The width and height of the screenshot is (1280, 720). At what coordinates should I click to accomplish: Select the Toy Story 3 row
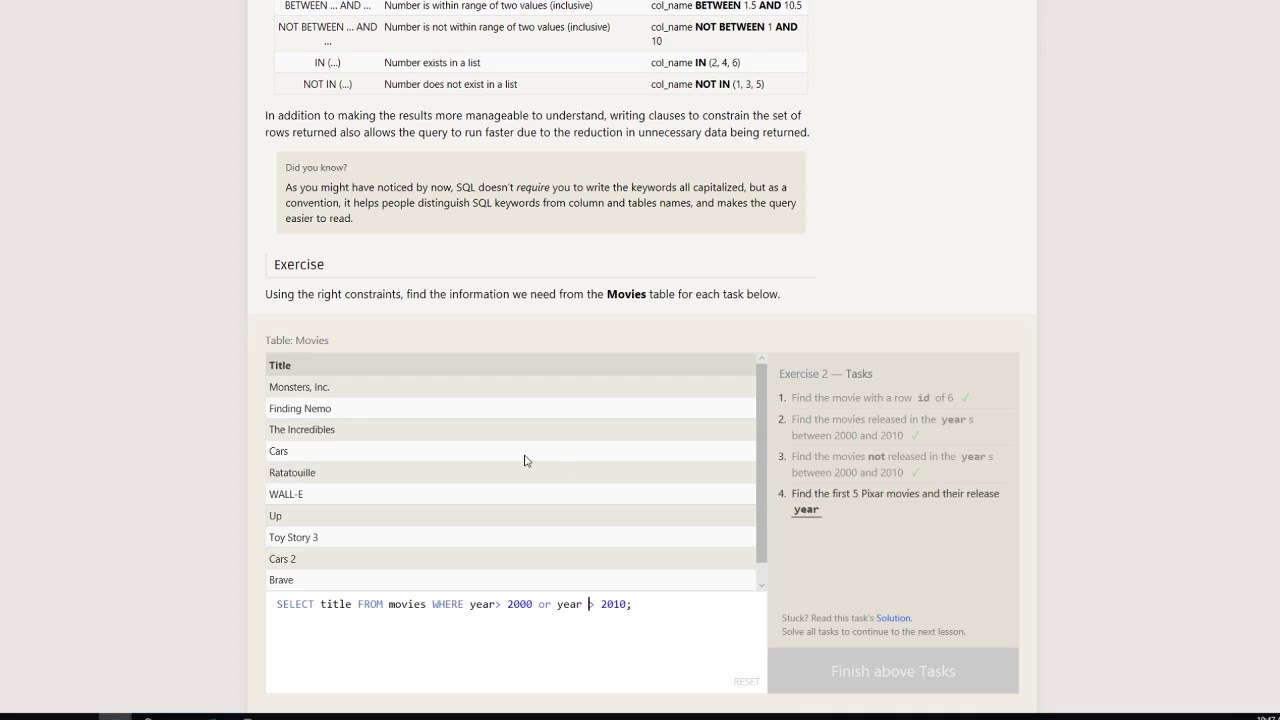point(510,537)
